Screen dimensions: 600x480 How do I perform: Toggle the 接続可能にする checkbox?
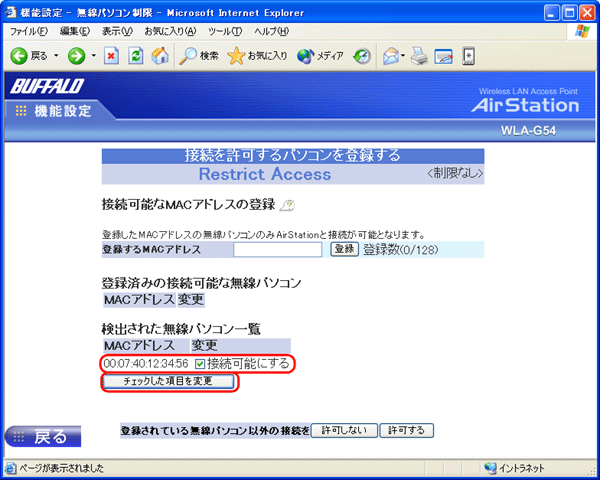tap(200, 363)
